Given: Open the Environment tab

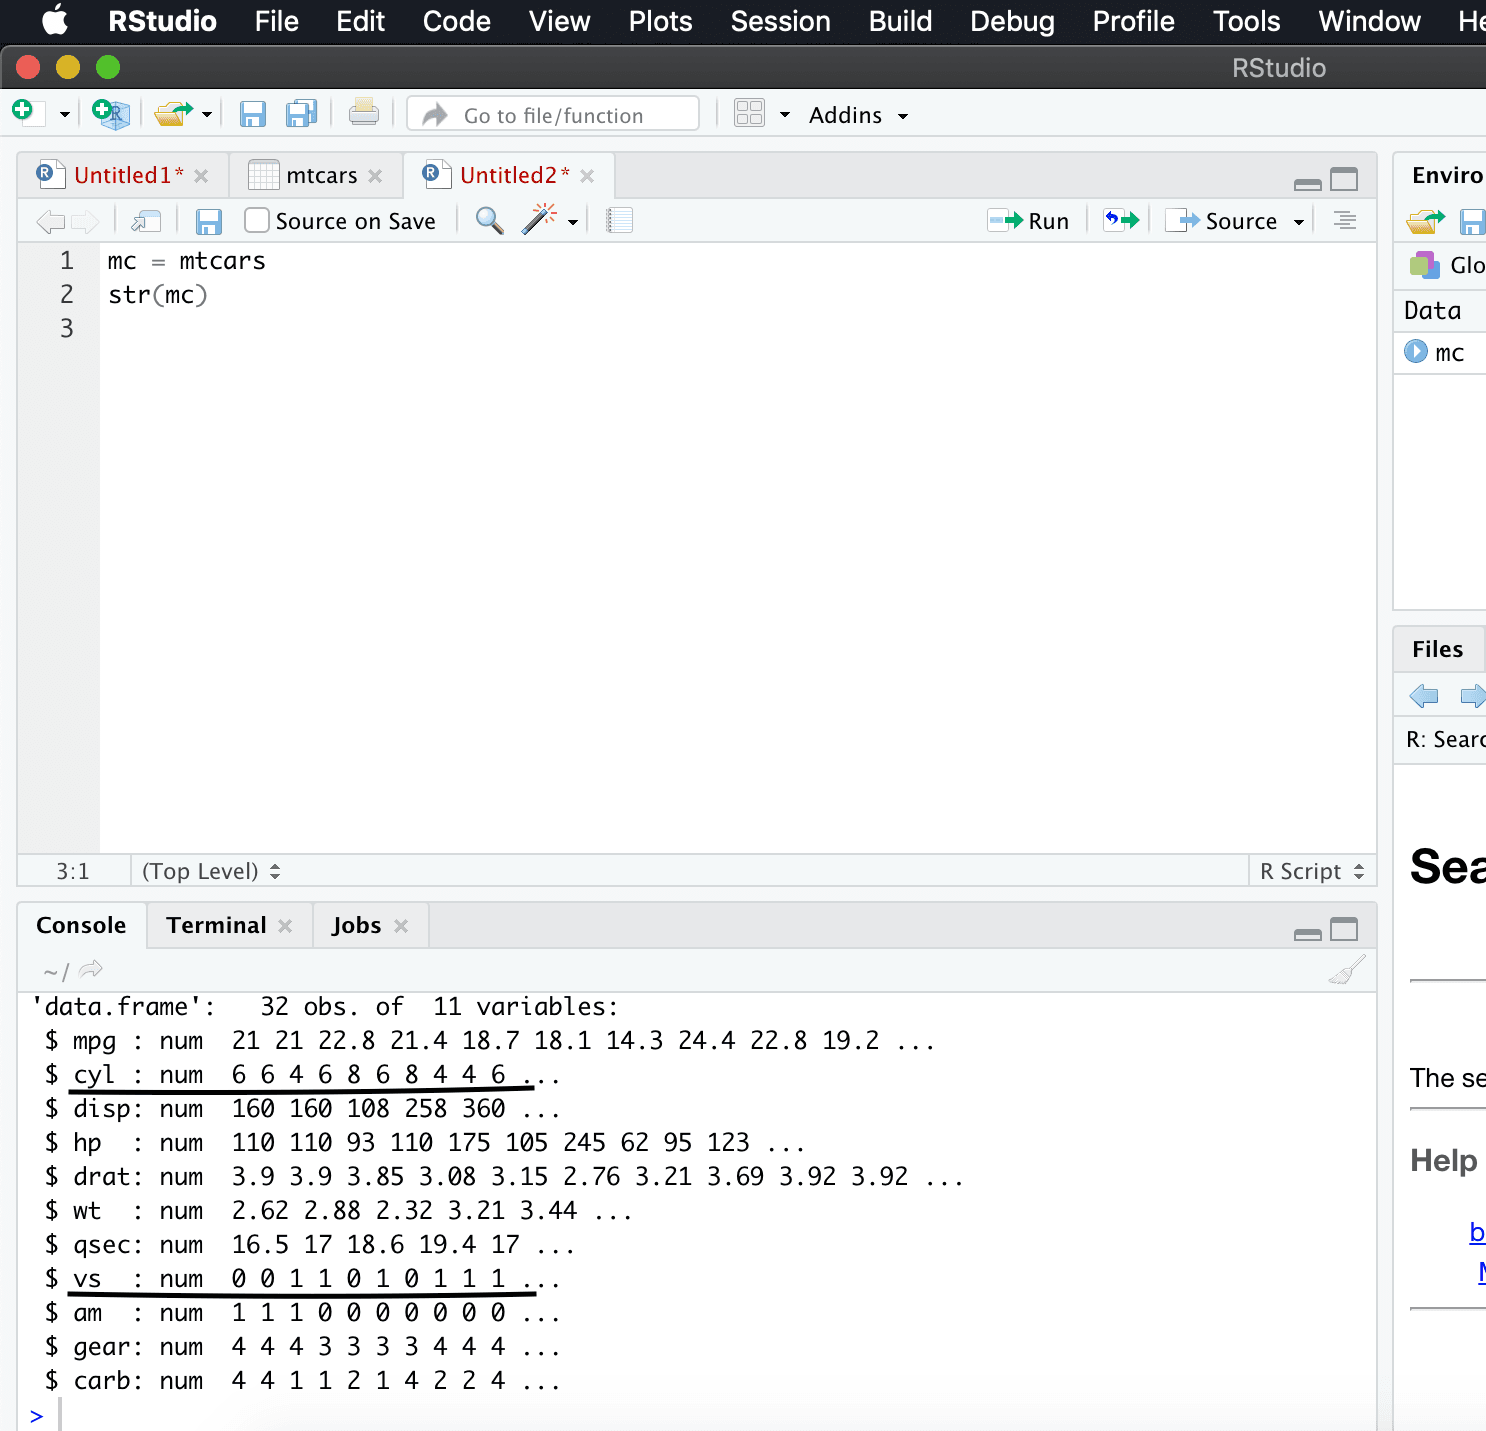Looking at the screenshot, I should tap(1447, 175).
